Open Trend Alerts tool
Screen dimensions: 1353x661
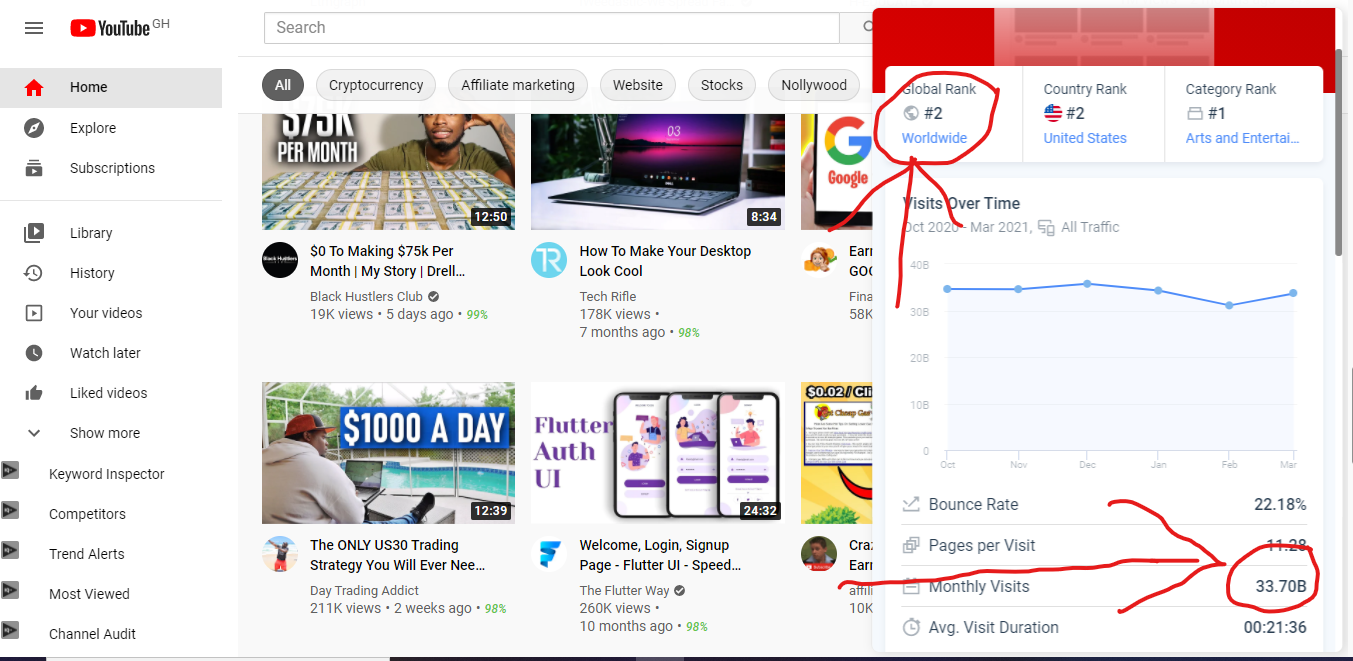click(87, 554)
